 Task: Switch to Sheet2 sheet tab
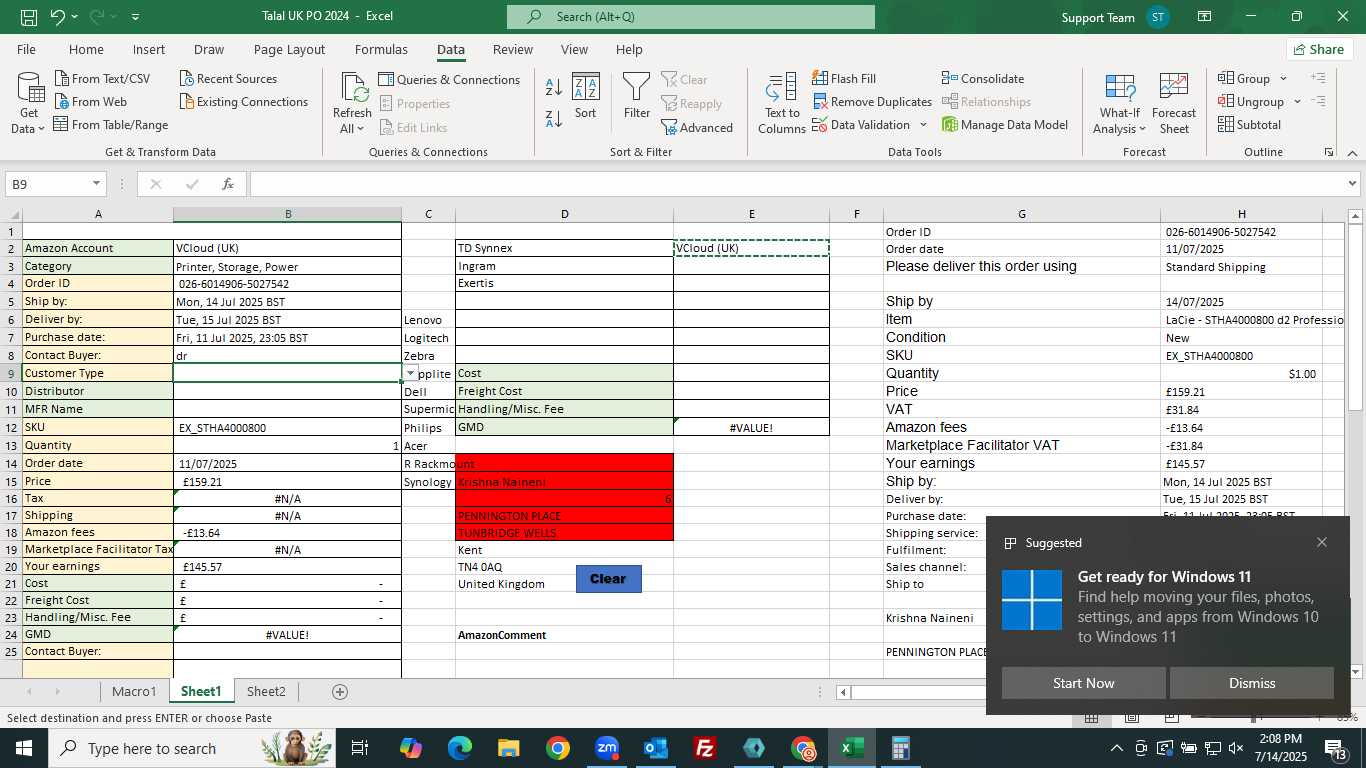pos(266,691)
